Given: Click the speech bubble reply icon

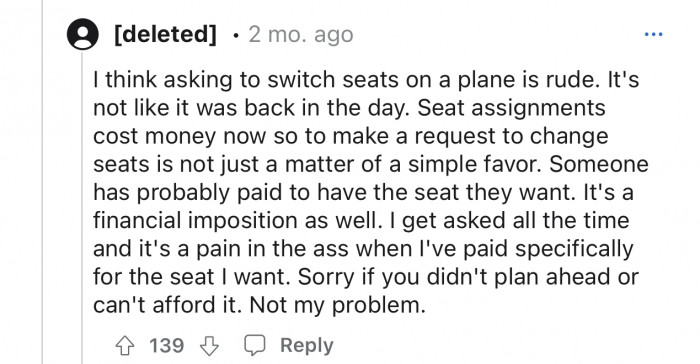Looking at the screenshot, I should pos(254,345).
